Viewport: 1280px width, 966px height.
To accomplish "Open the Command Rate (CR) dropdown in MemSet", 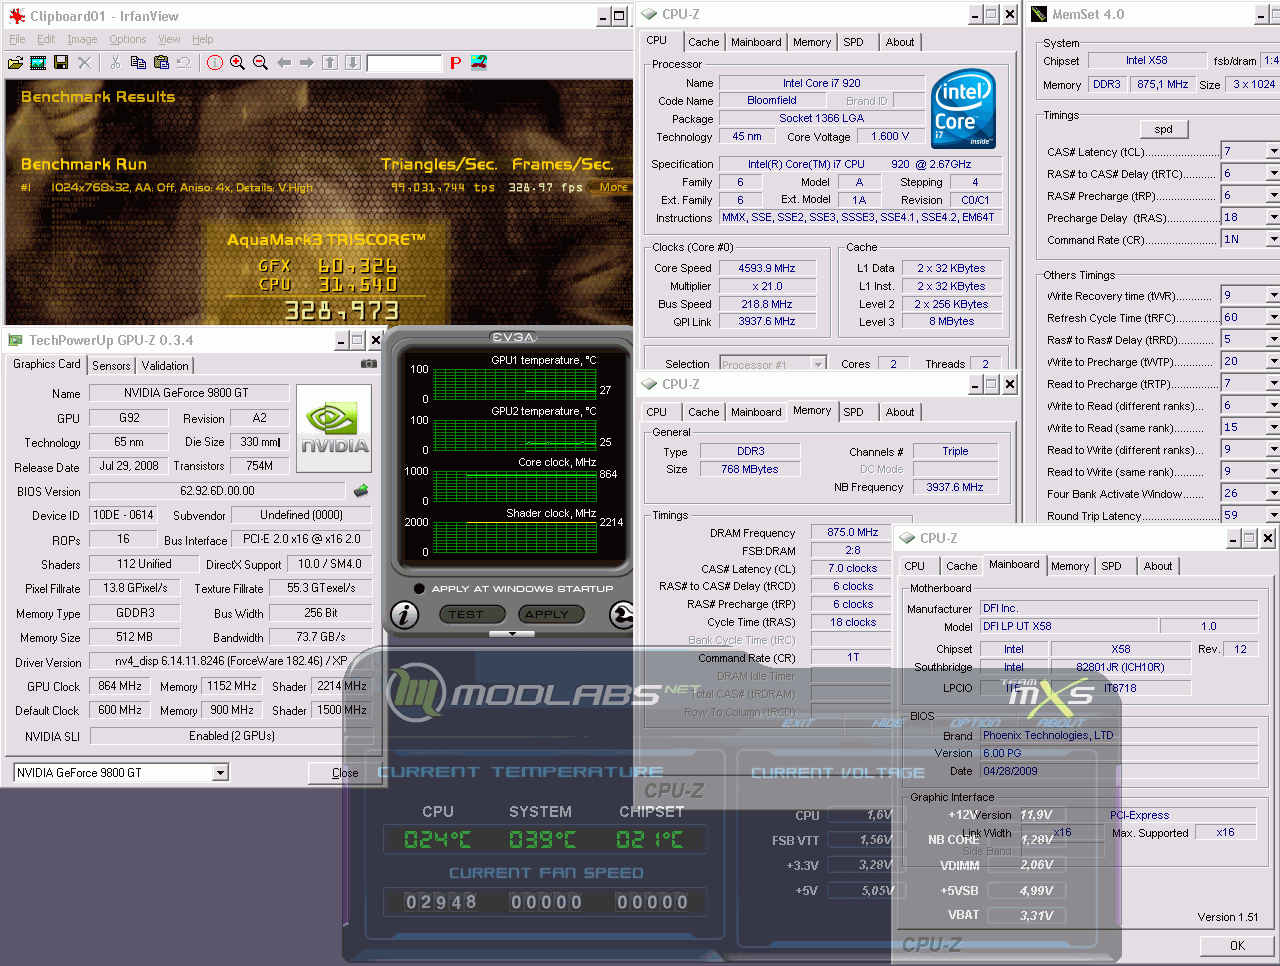I will (x=1273, y=240).
